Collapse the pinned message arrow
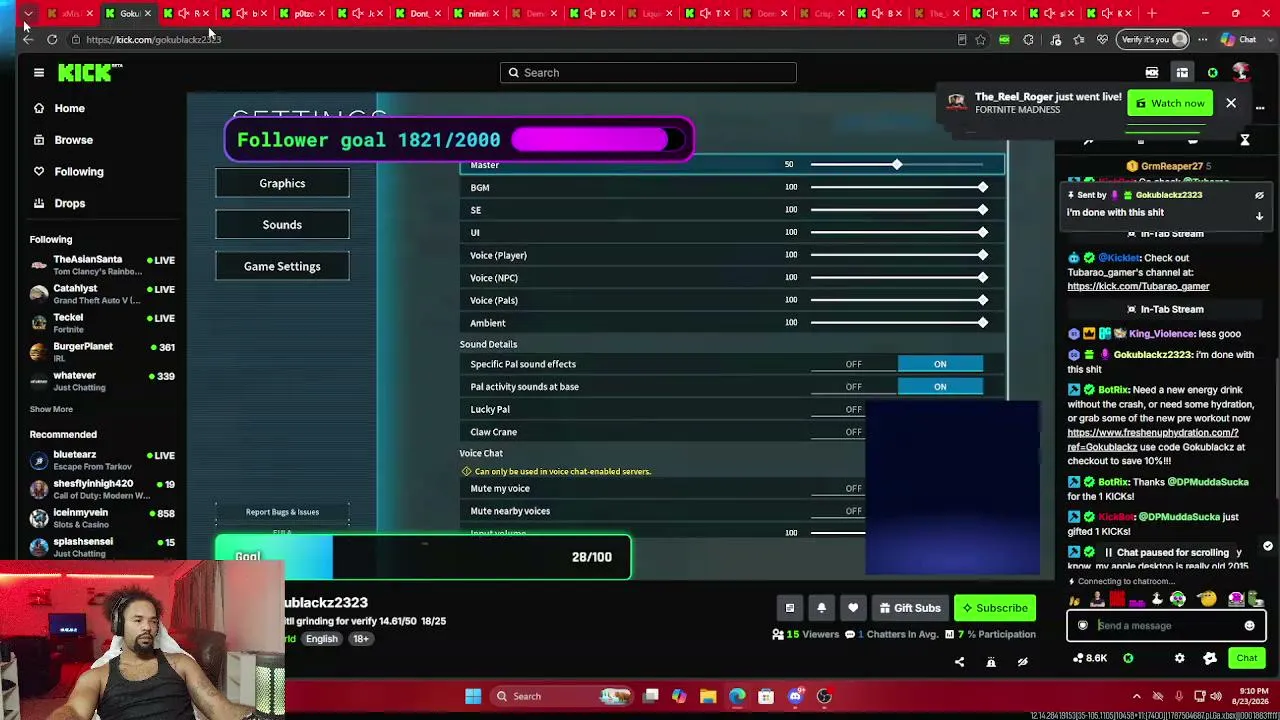1280x720 pixels. [1259, 215]
